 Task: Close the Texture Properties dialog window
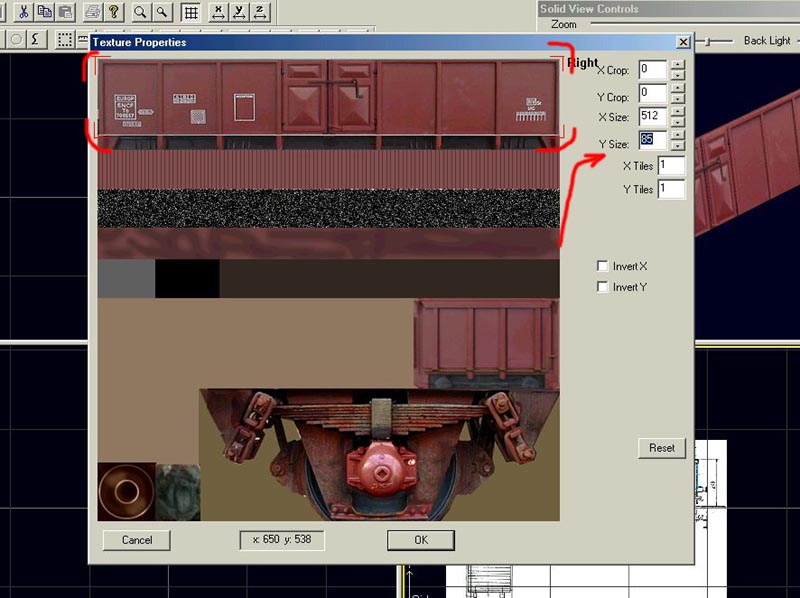click(682, 42)
